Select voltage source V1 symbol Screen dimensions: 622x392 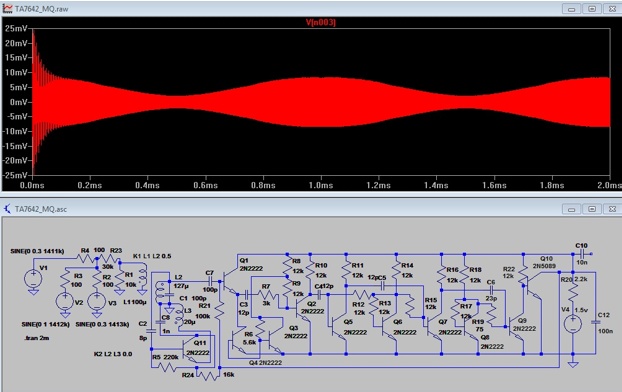(x=33, y=279)
